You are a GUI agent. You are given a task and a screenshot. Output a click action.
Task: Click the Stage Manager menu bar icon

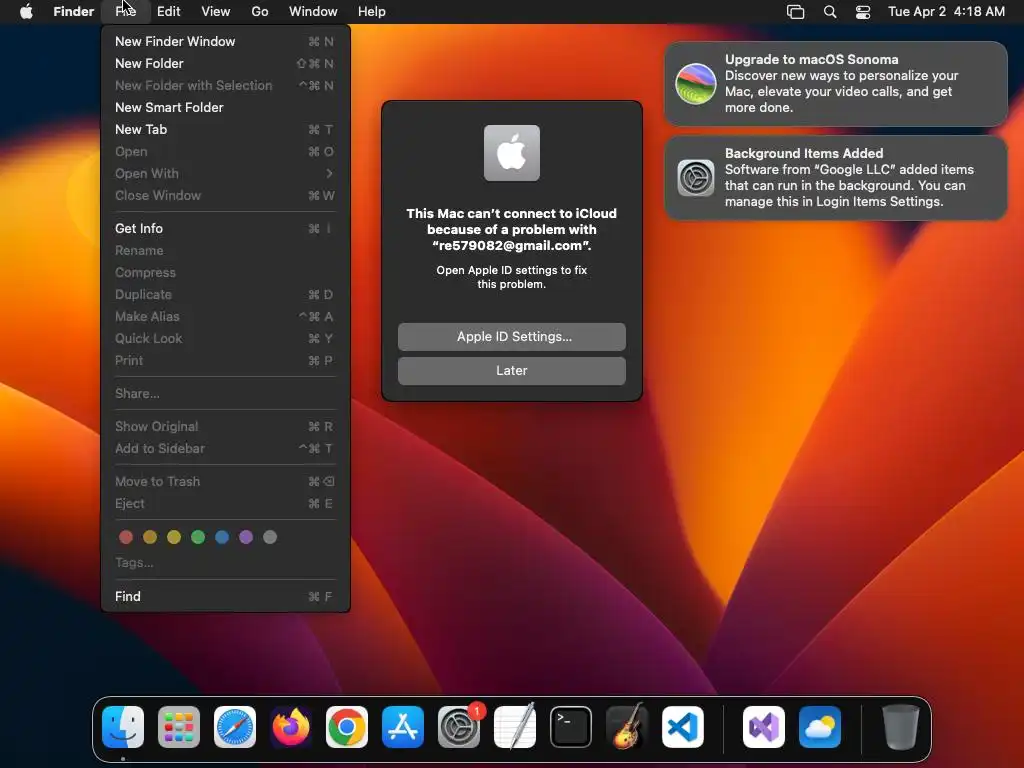point(795,11)
